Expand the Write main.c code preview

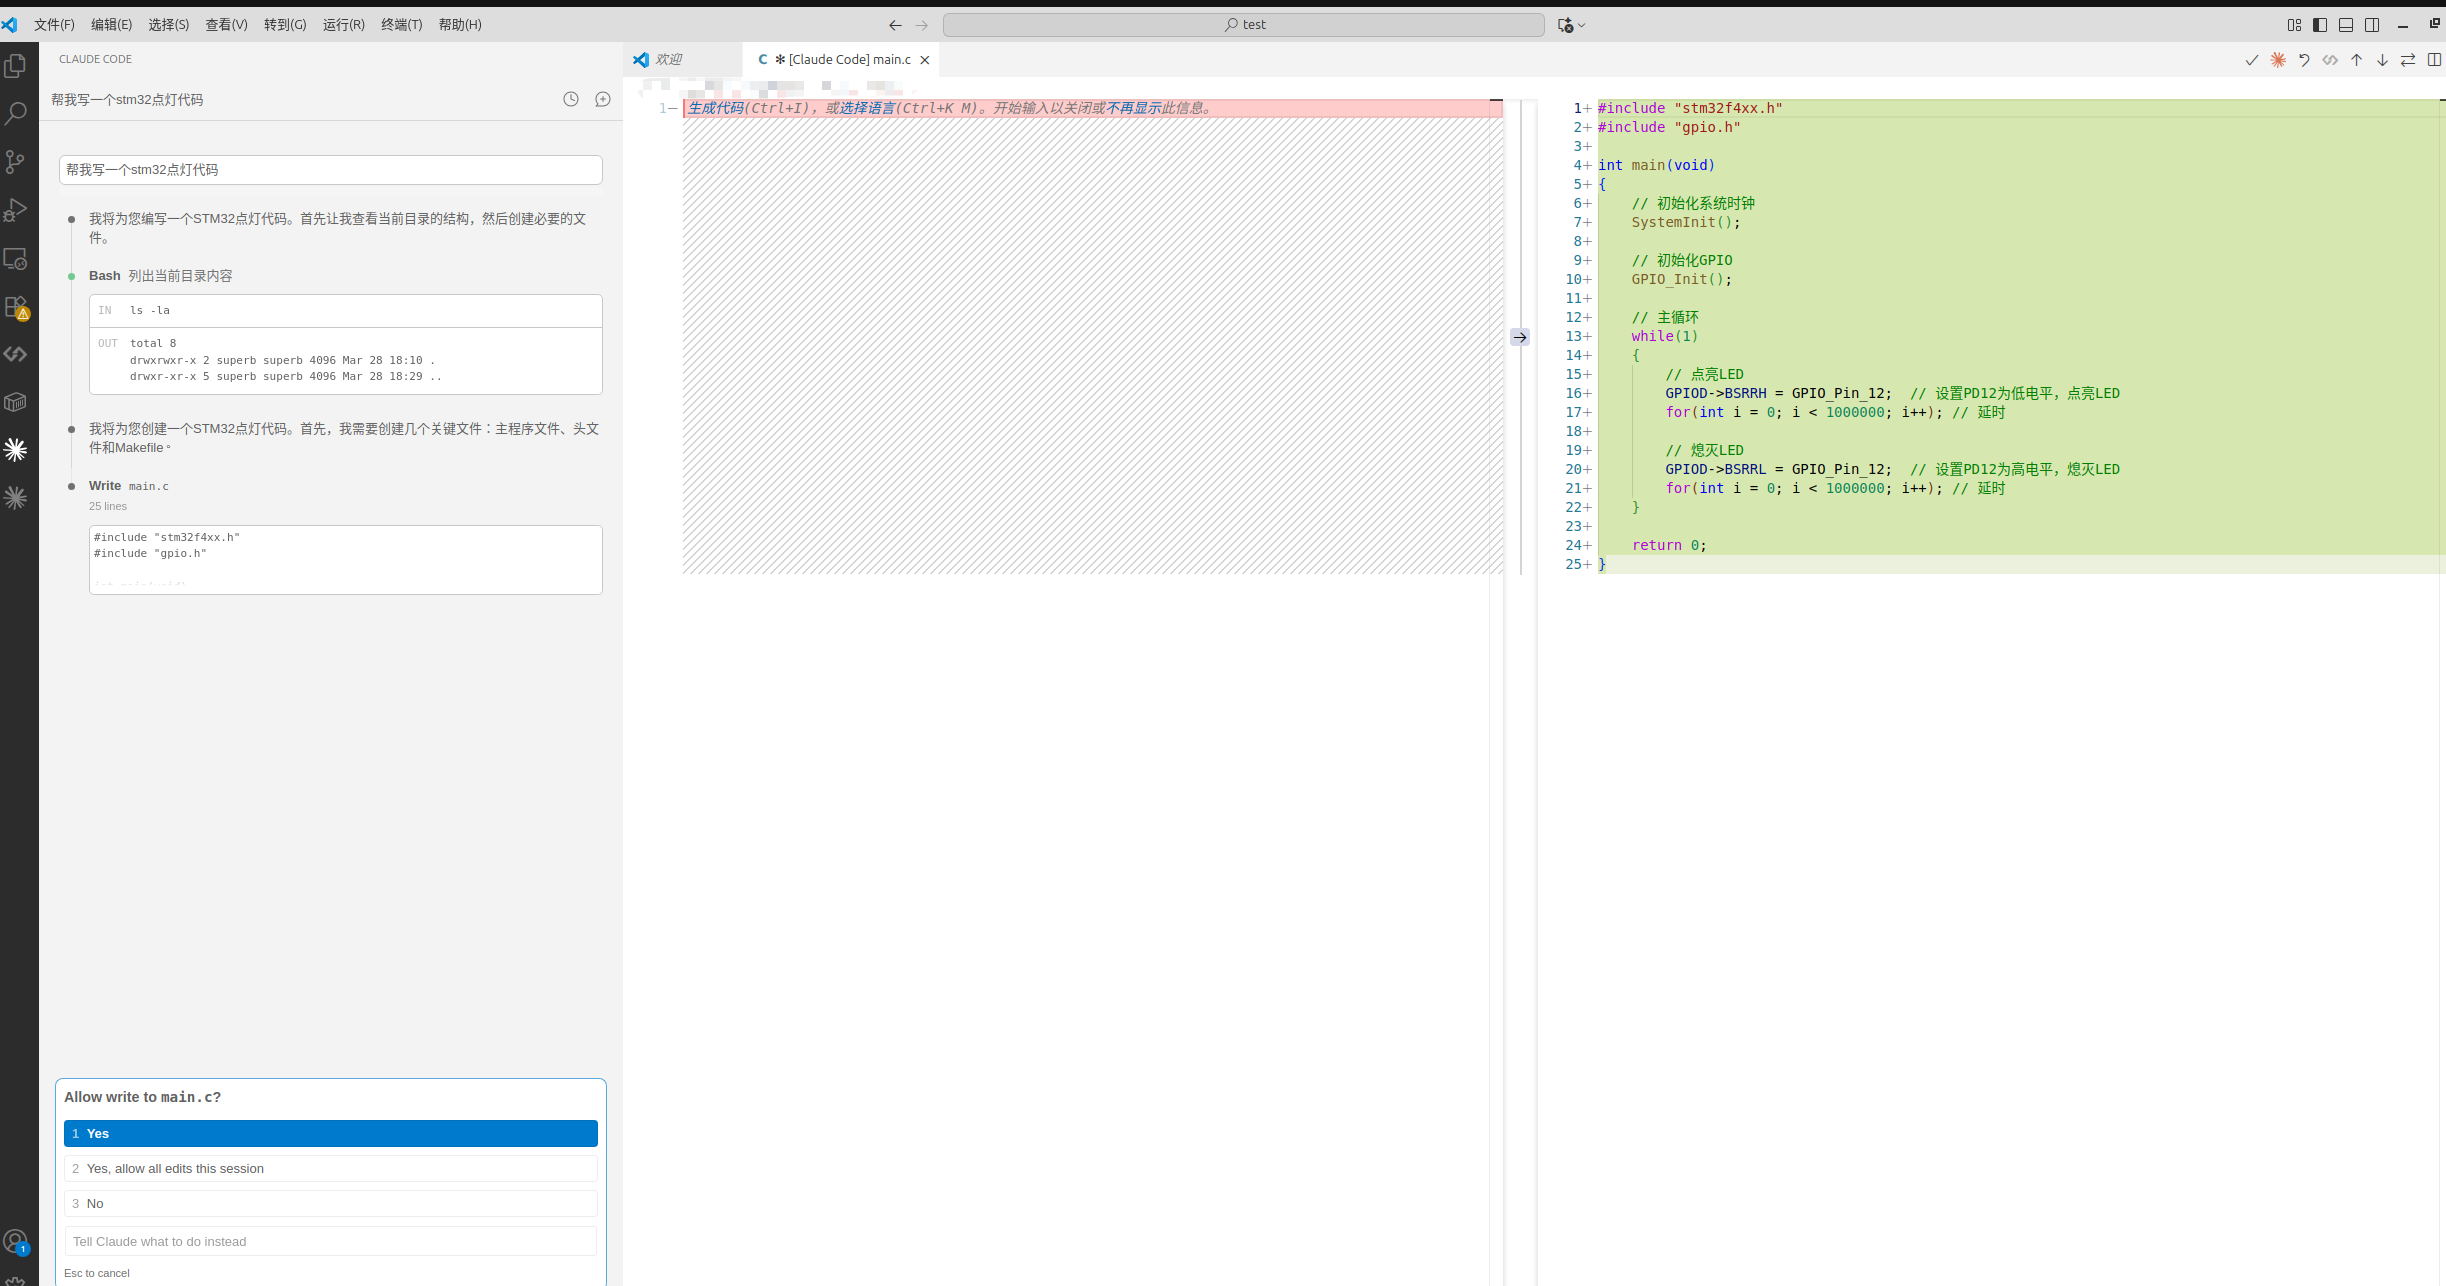(345, 560)
